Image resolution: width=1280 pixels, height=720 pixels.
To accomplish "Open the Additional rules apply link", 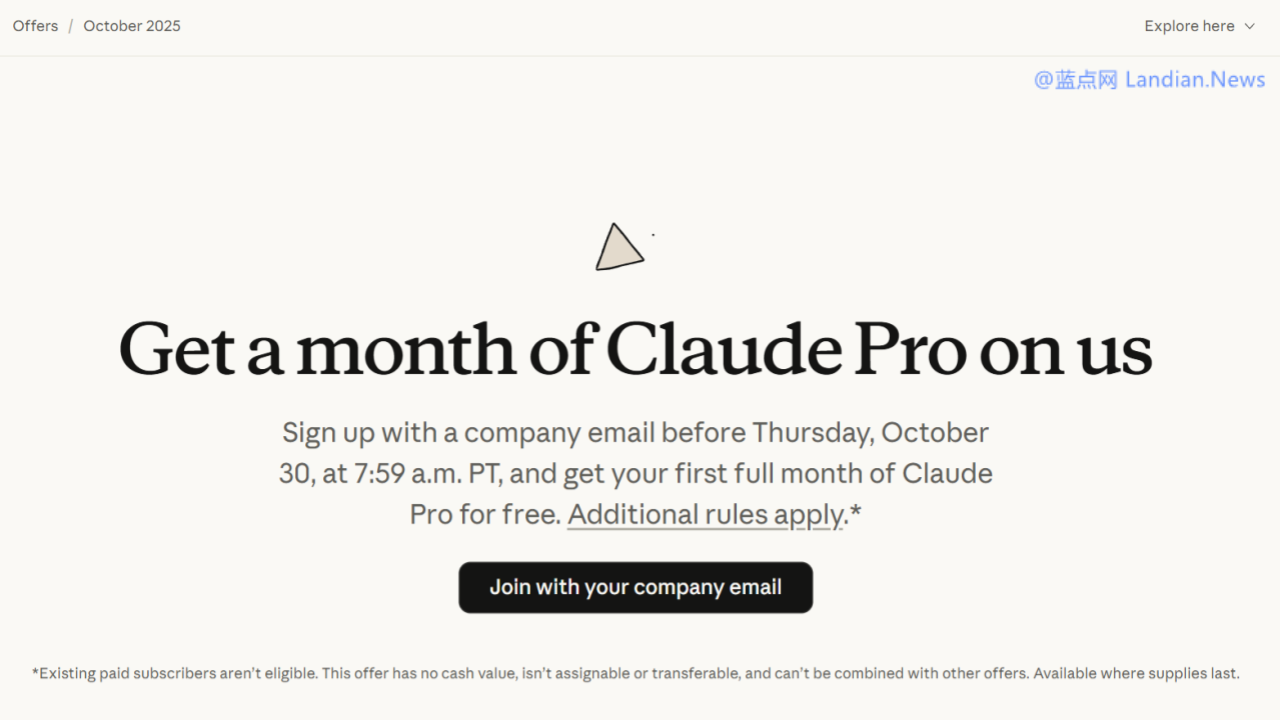I will (x=706, y=514).
